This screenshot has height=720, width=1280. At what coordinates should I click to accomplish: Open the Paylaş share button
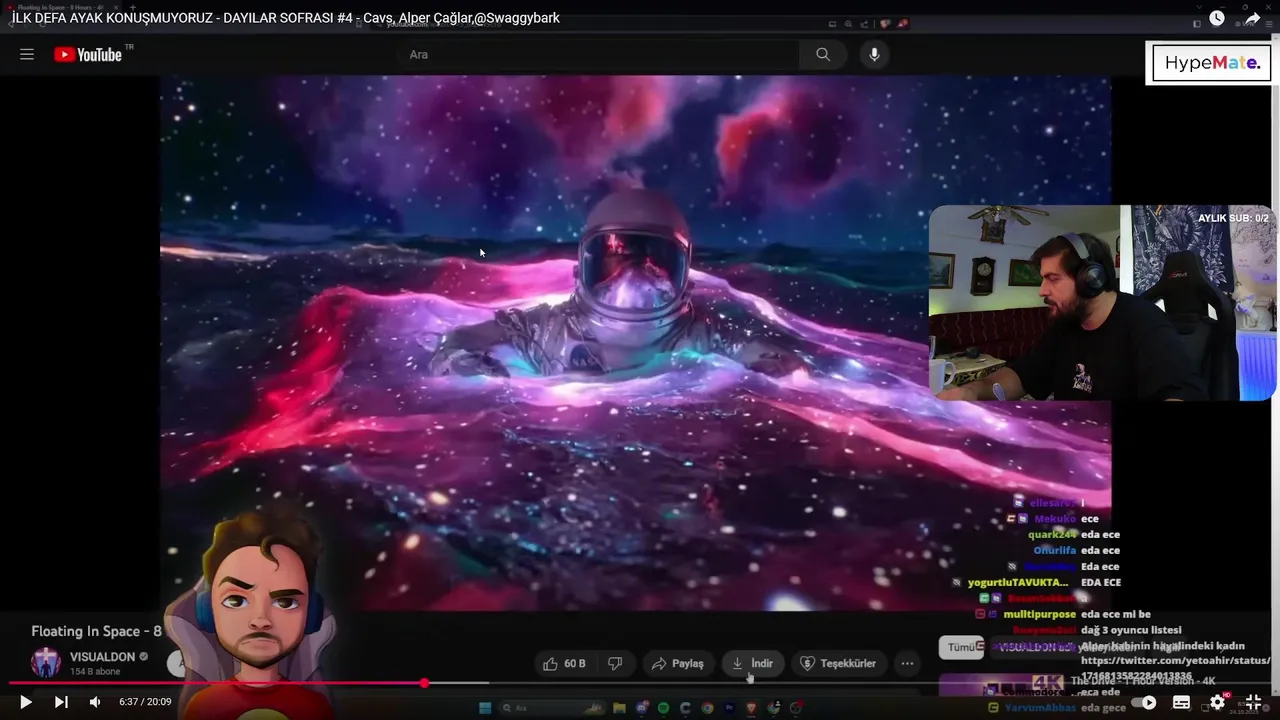pos(677,663)
